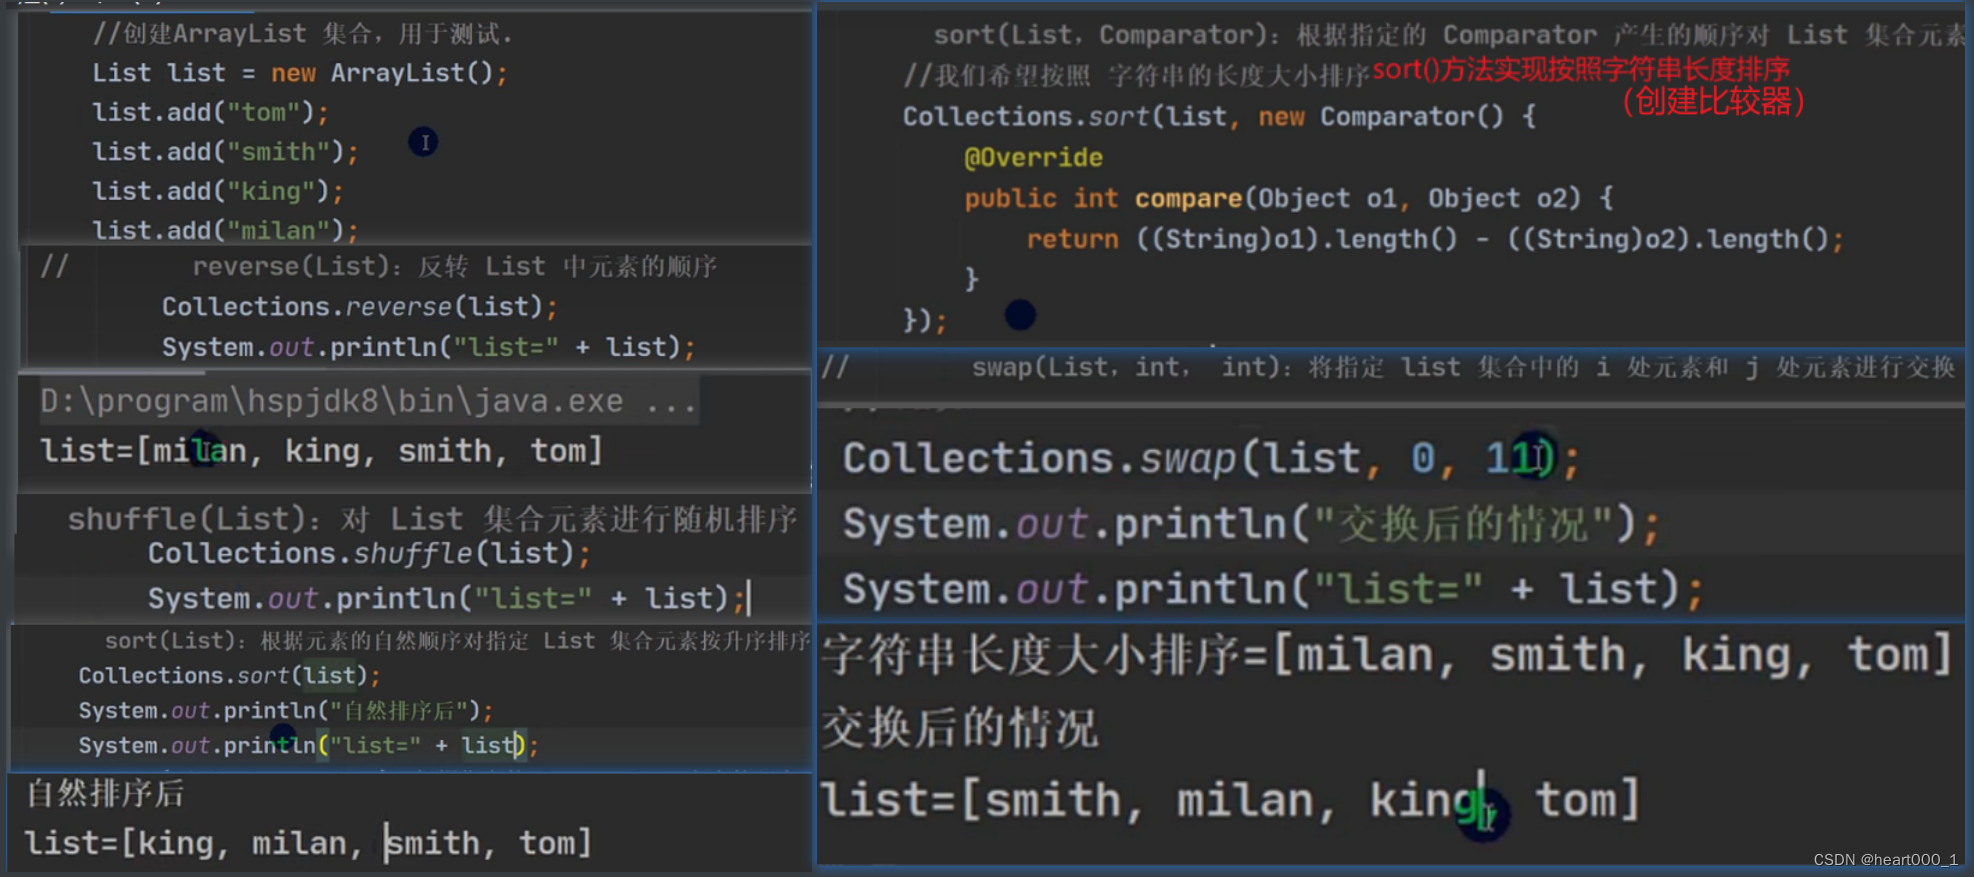Click the line 'List list = new ArrayList();'
Image resolution: width=1974 pixels, height=877 pixels.
pyautogui.click(x=300, y=73)
